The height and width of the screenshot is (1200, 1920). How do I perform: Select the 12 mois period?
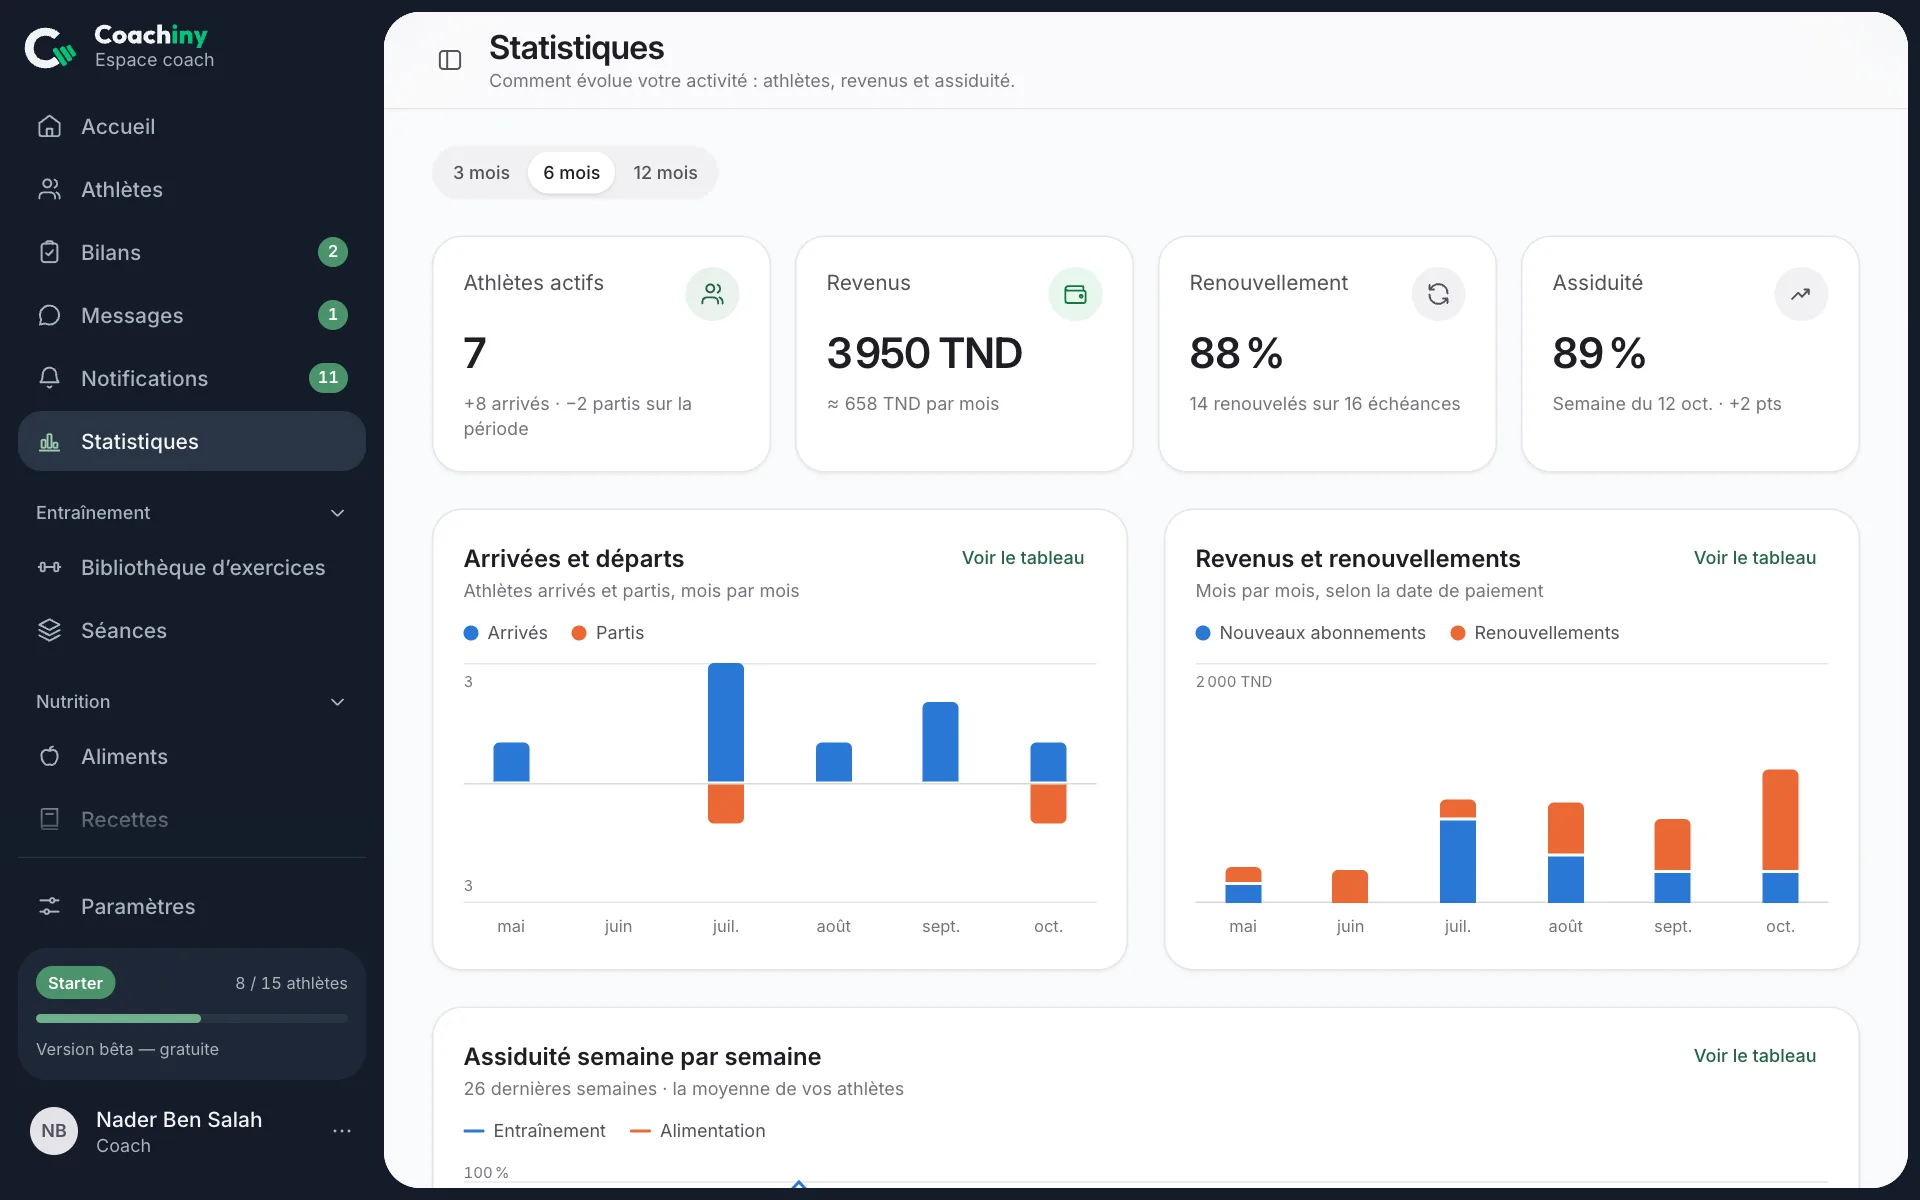665,173
